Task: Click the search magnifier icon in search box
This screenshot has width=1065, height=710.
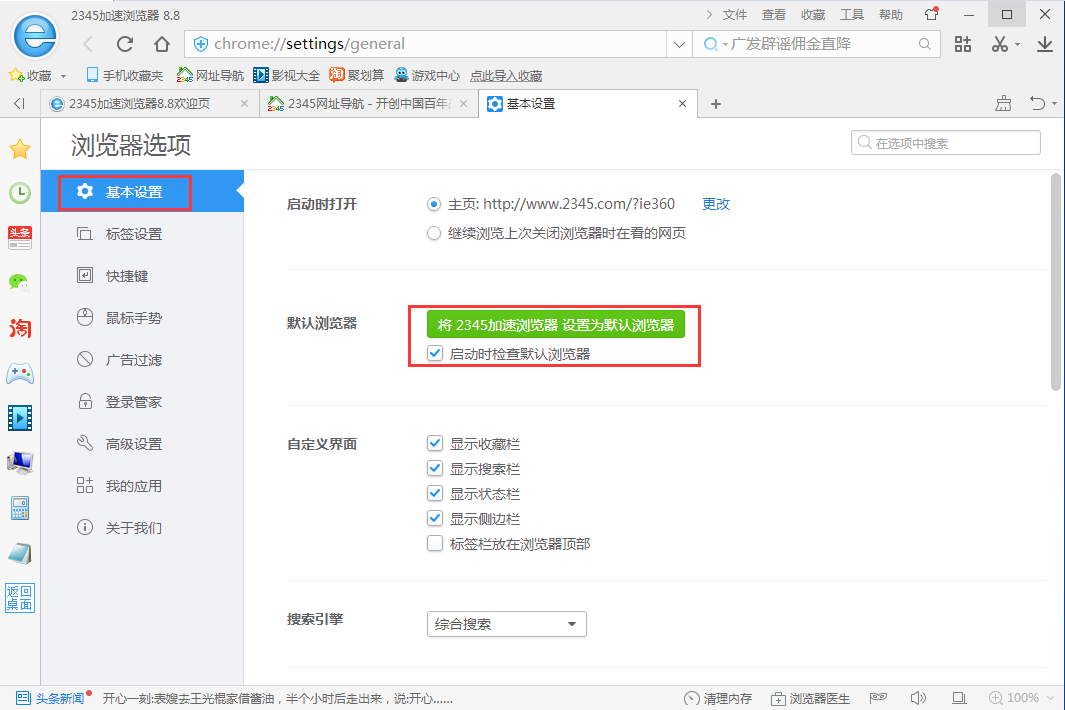Action: click(x=924, y=44)
